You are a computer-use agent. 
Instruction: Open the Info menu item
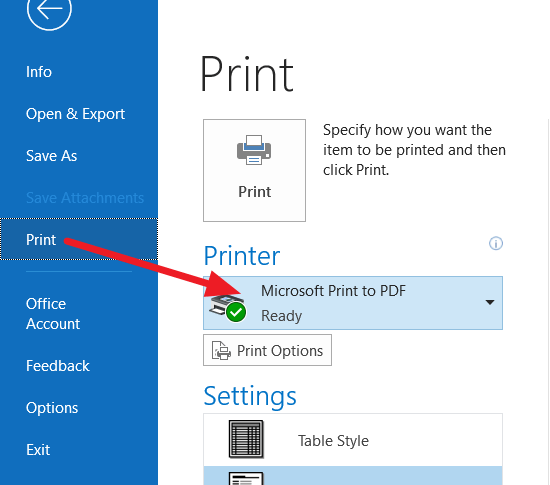39,72
